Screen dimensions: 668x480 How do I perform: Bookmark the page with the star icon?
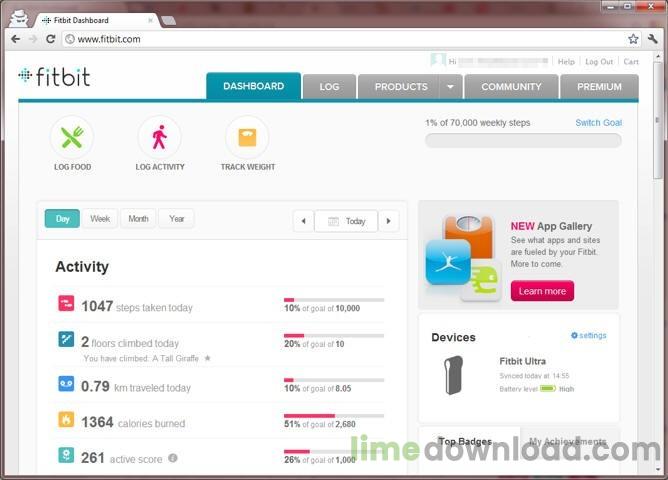[x=633, y=39]
